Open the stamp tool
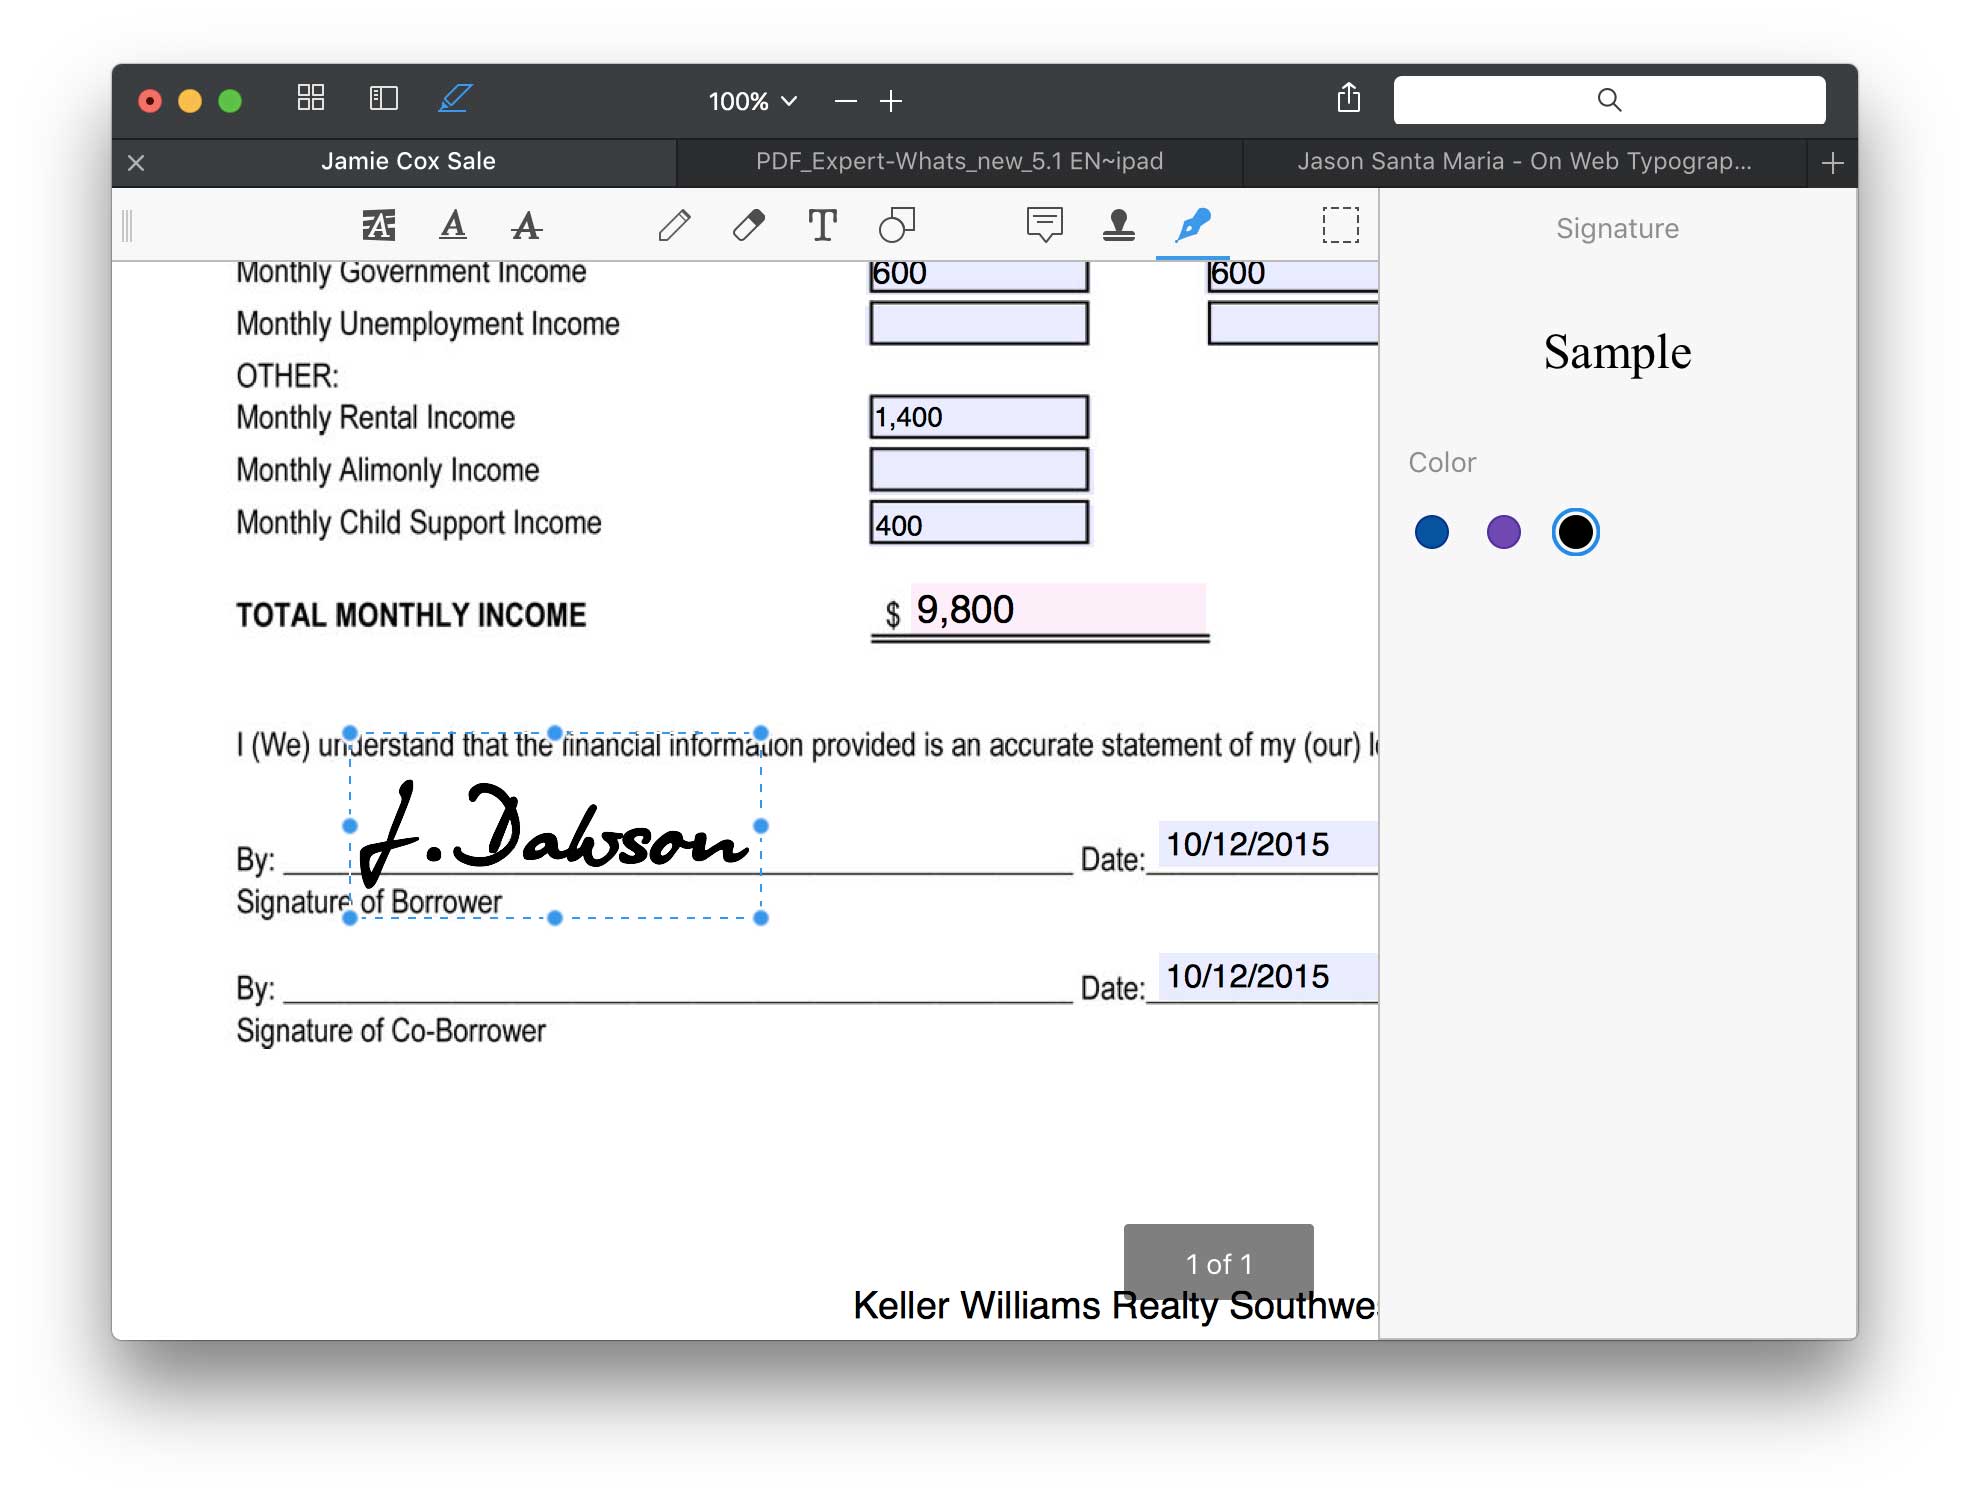 pos(1118,225)
